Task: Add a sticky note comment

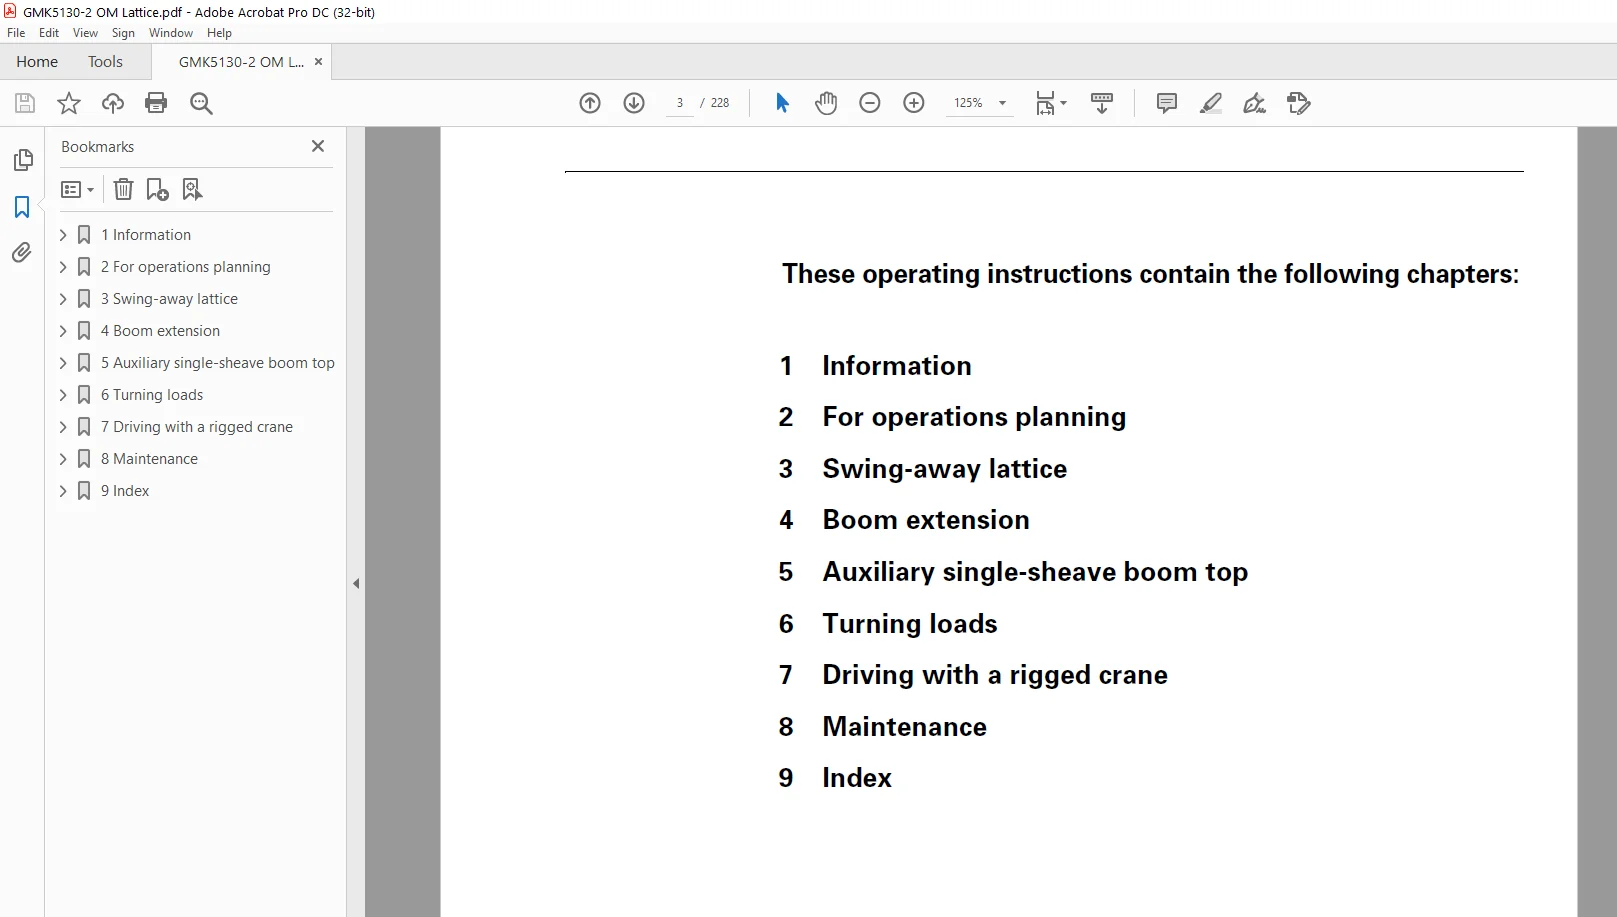Action: coord(1166,103)
